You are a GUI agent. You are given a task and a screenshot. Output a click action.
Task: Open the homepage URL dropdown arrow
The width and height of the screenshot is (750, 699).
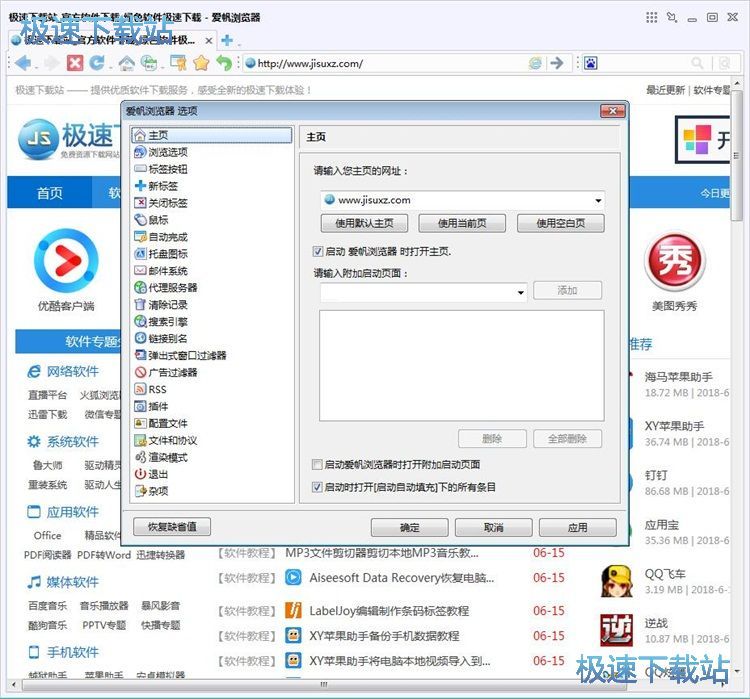point(598,200)
